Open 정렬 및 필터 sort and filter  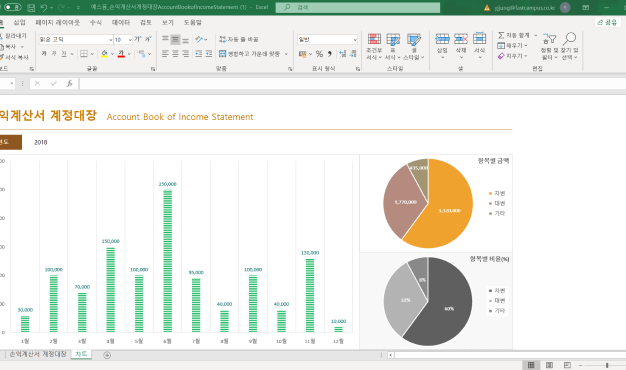point(550,47)
